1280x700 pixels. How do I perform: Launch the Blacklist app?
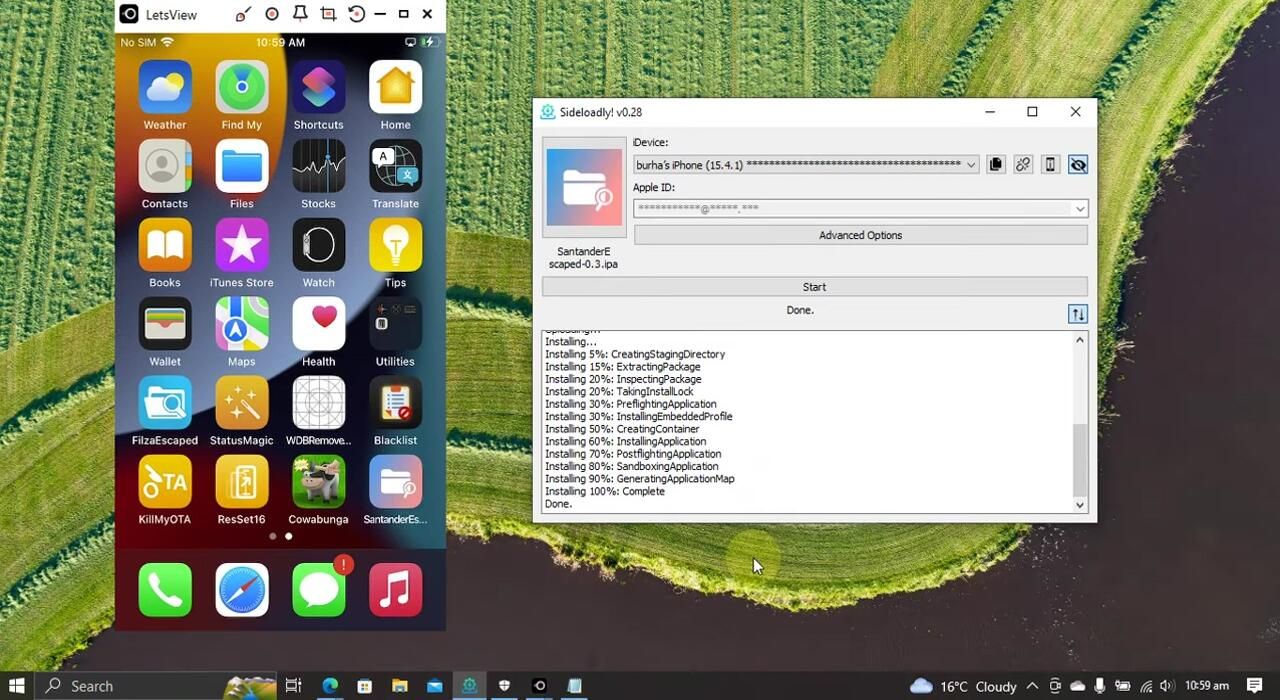pos(395,403)
